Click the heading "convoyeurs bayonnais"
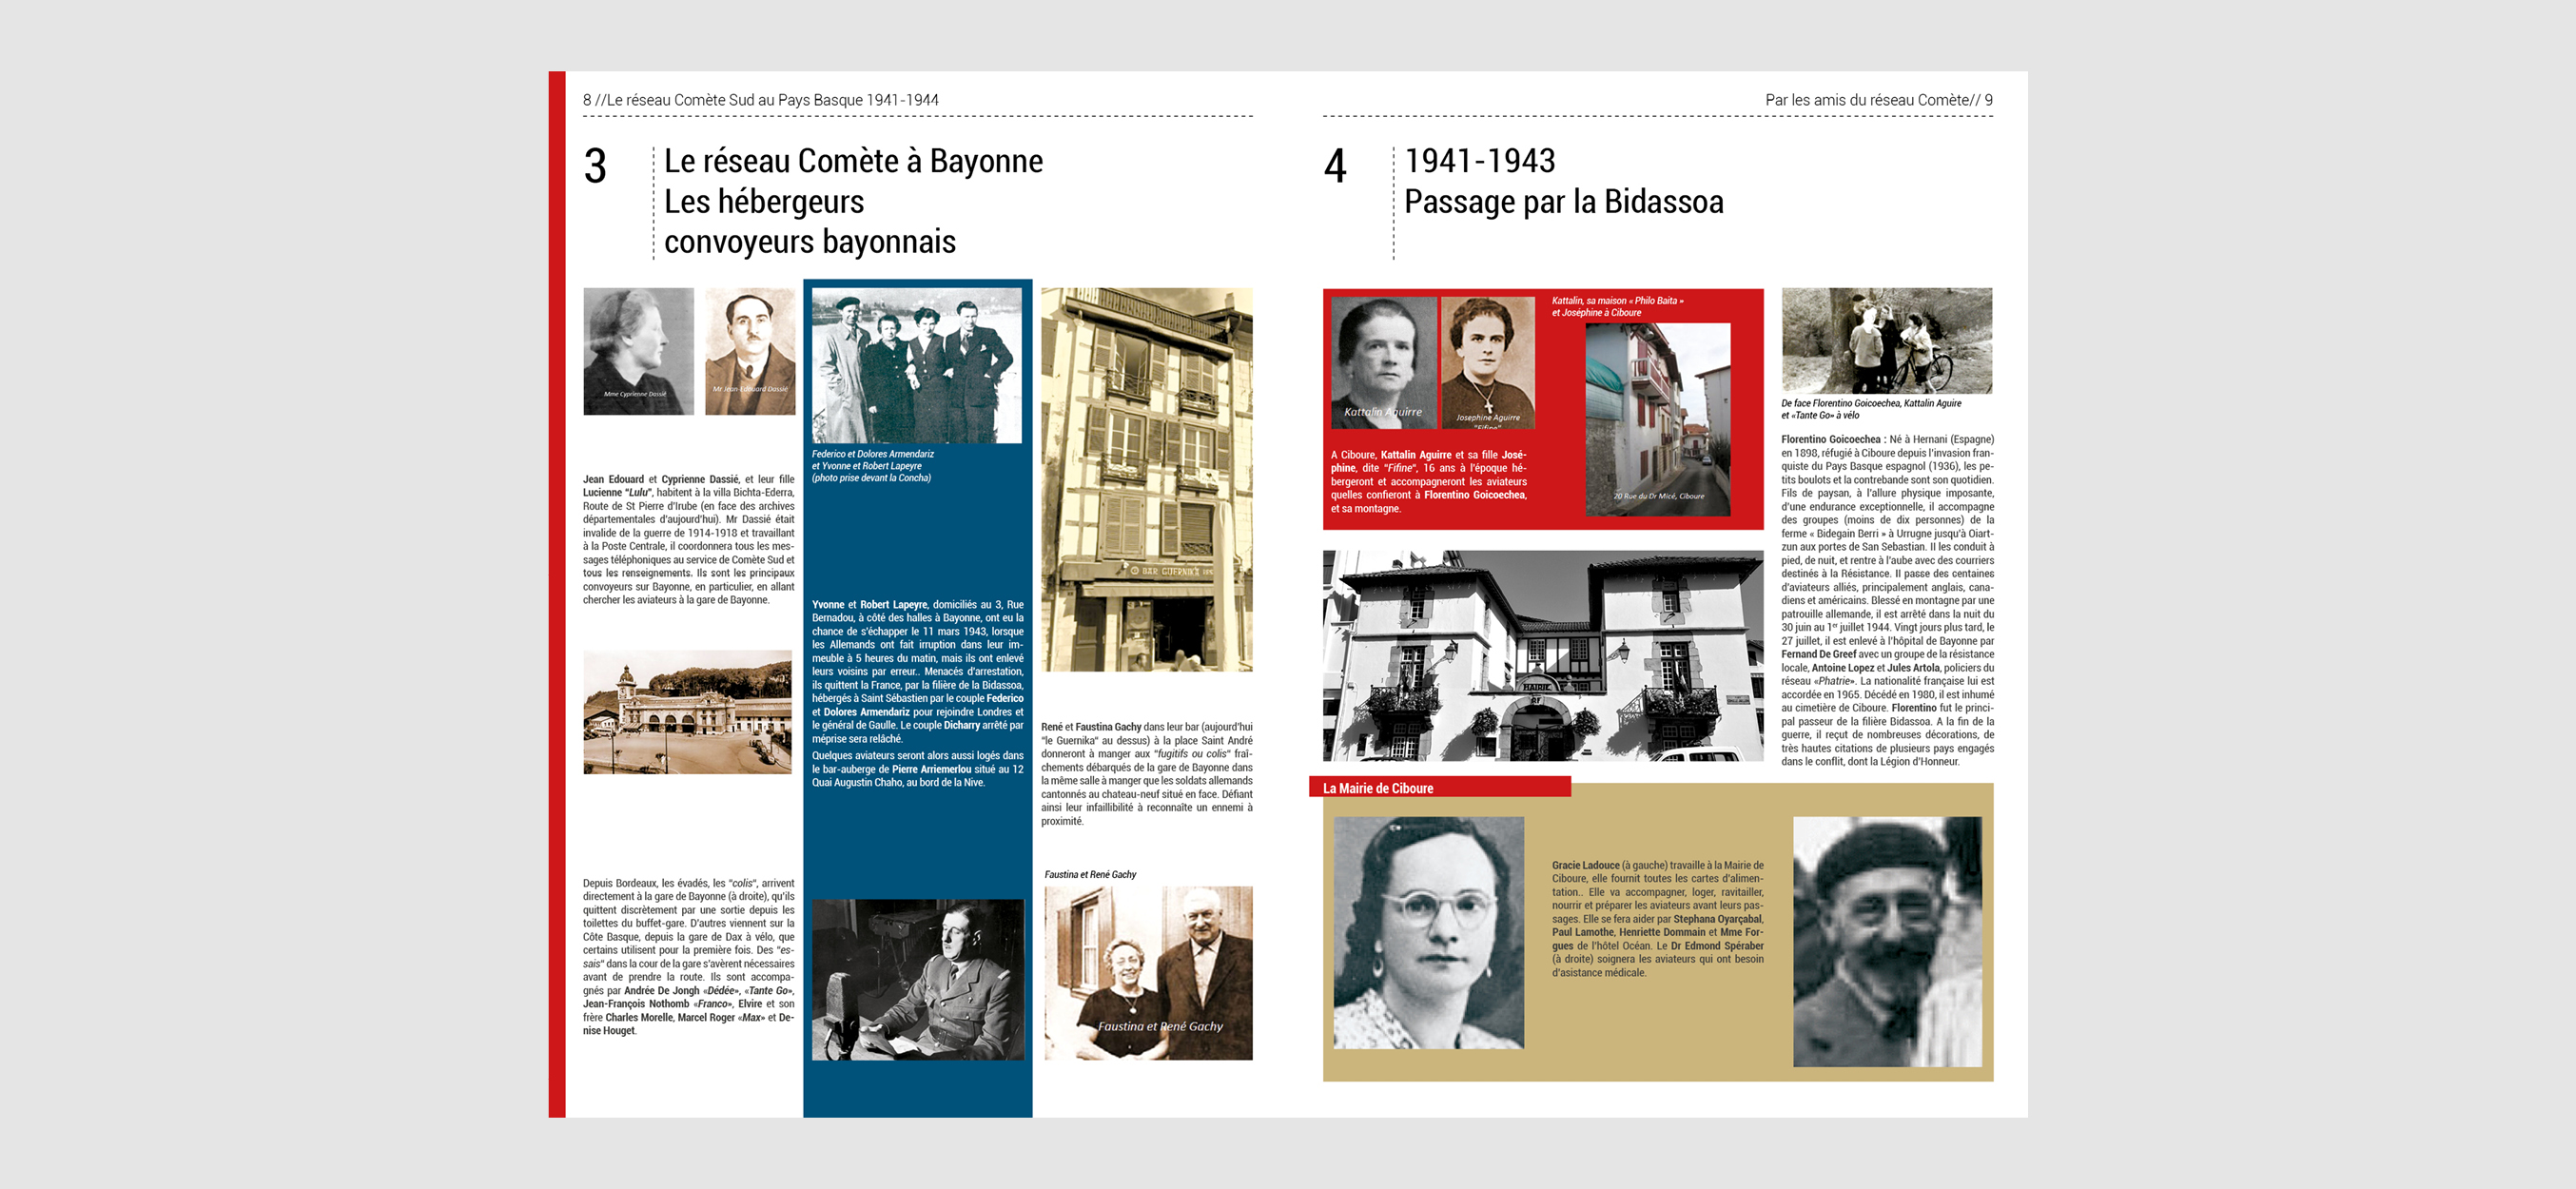 tap(810, 242)
